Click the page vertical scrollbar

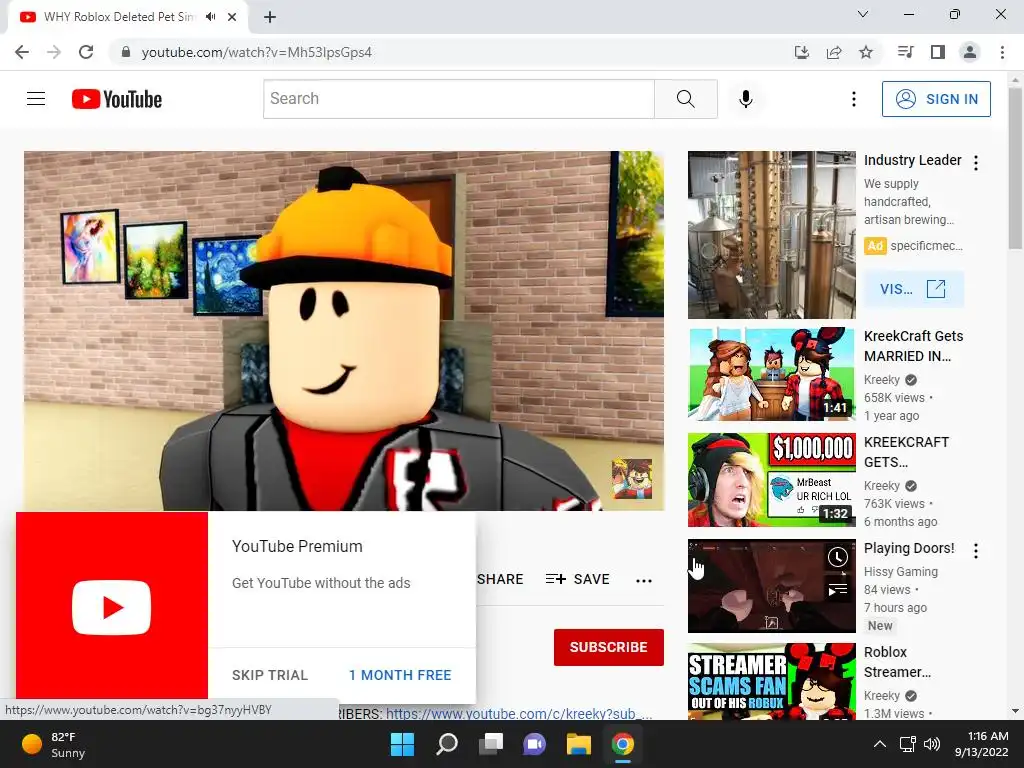click(x=1015, y=168)
